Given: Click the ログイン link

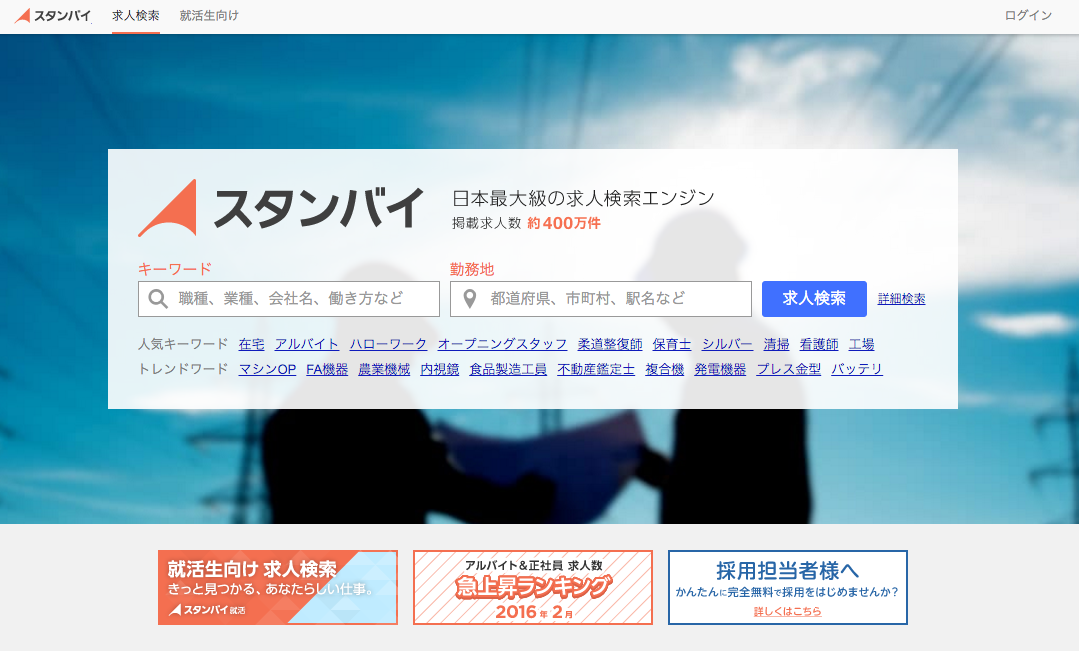Looking at the screenshot, I should coord(1028,16).
